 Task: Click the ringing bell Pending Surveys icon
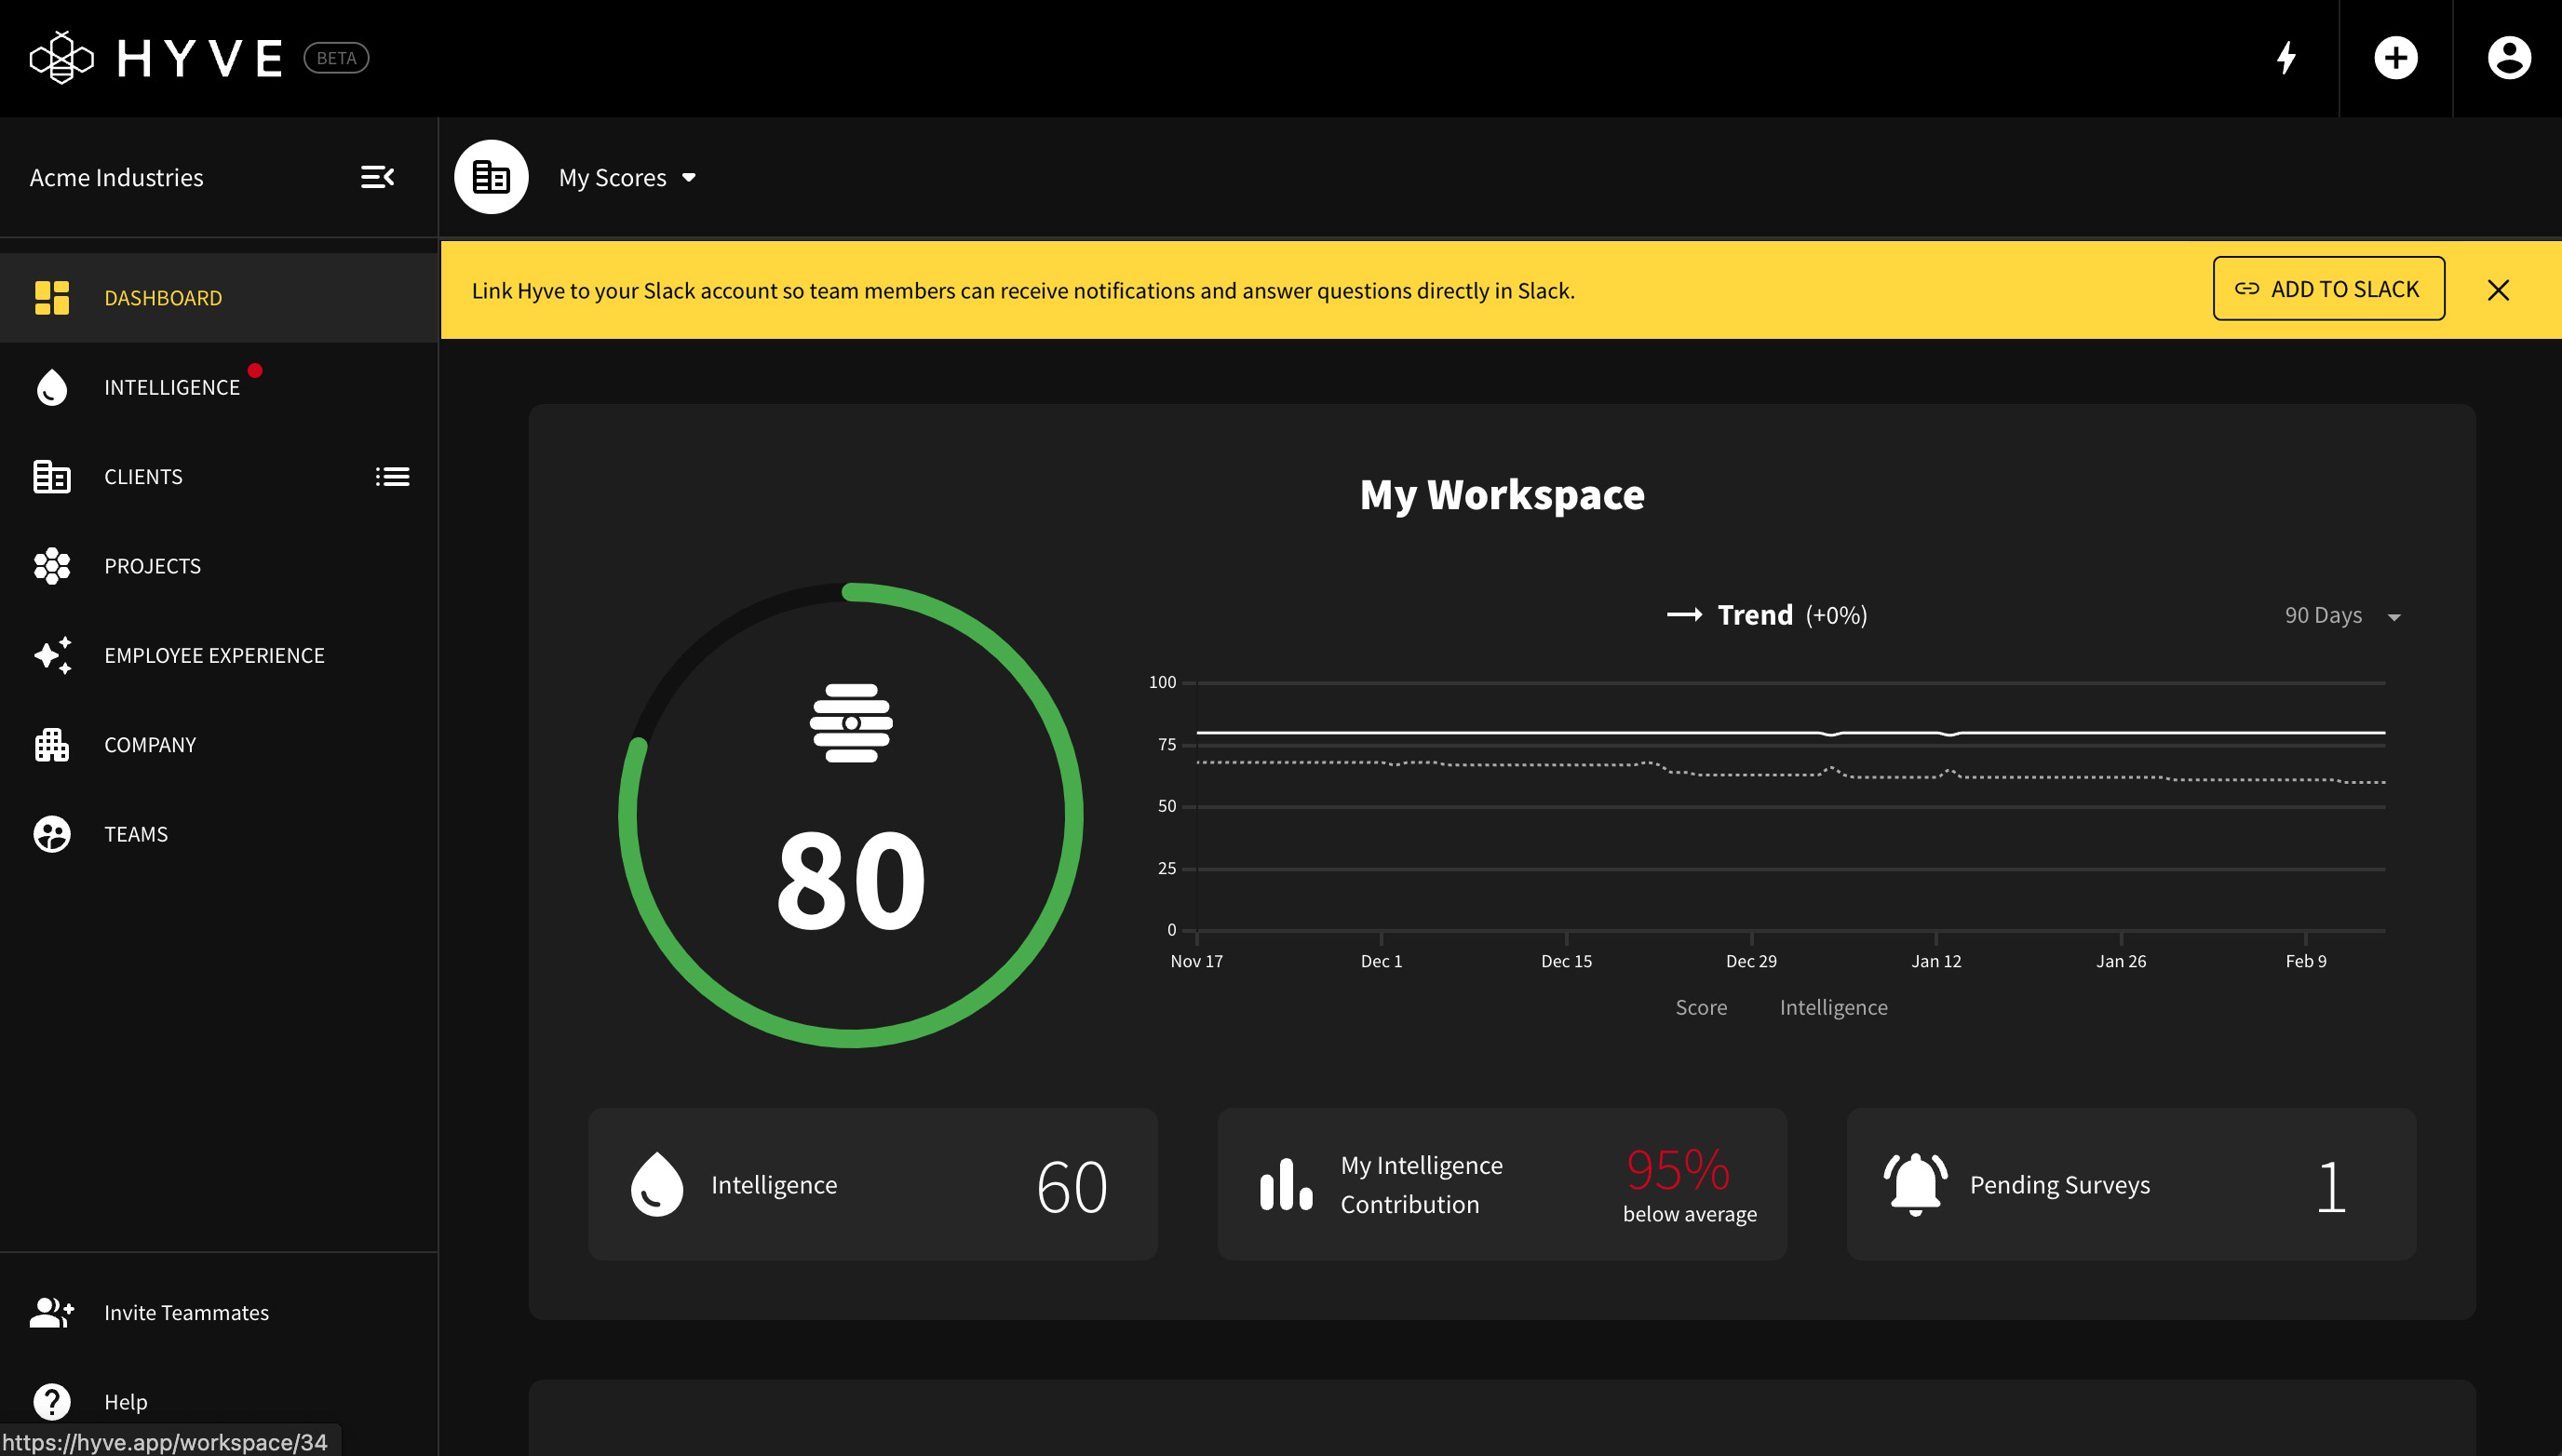point(1915,1184)
